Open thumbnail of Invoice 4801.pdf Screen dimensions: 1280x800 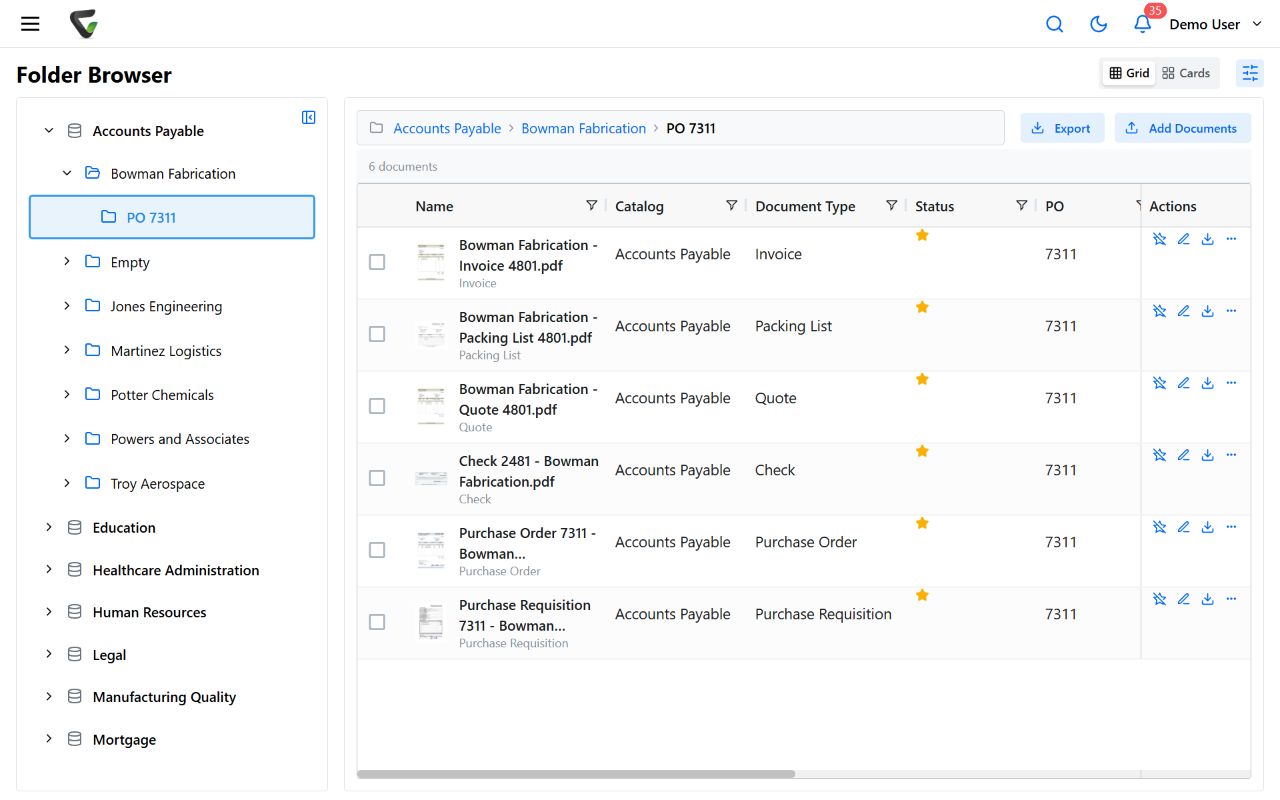pyautogui.click(x=431, y=262)
